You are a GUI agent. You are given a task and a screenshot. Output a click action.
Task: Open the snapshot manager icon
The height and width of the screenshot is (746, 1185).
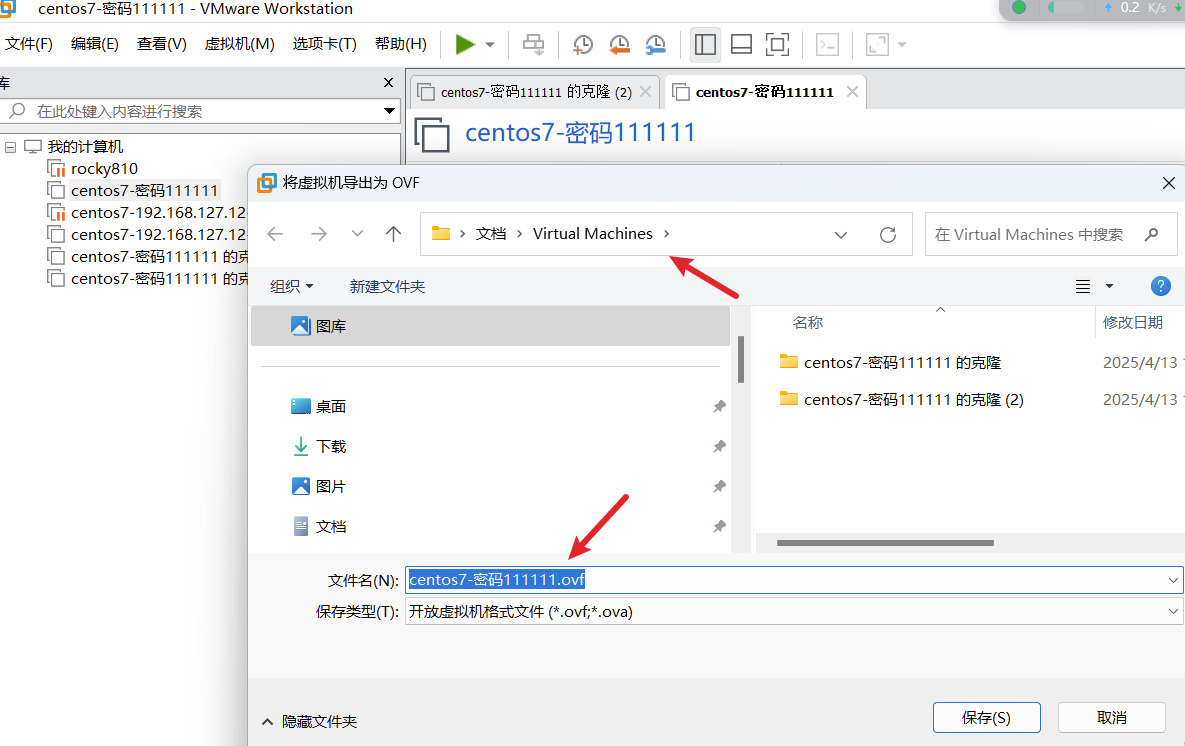tap(655, 45)
